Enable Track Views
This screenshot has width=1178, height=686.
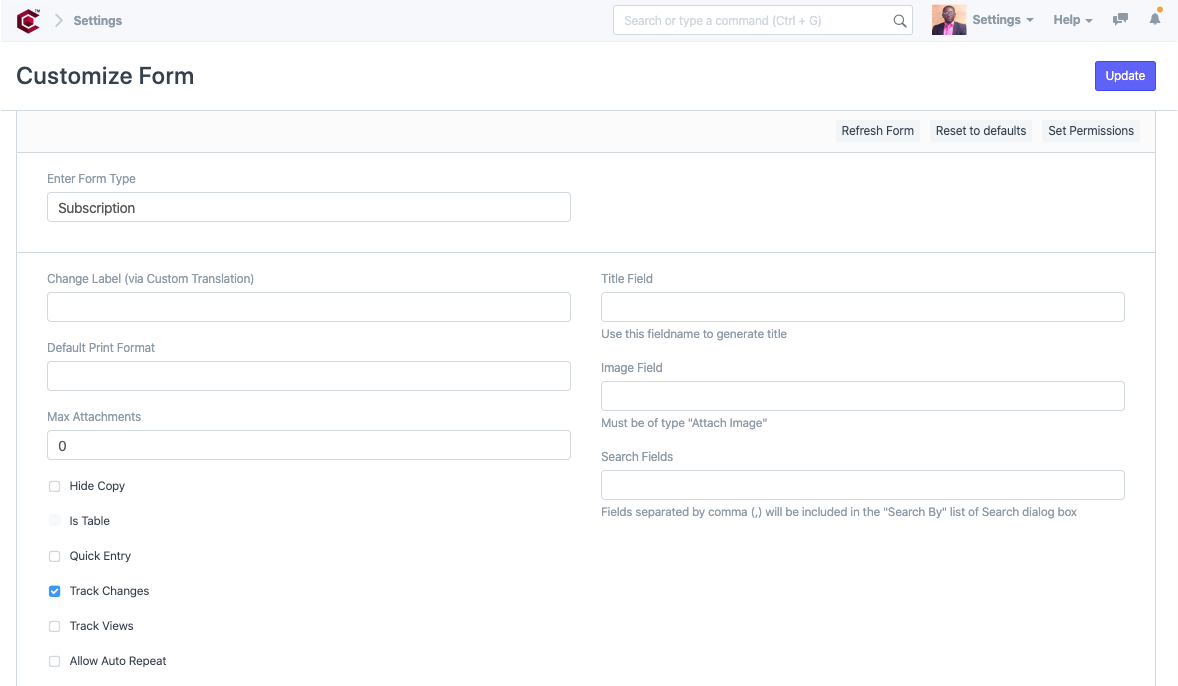tap(54, 626)
